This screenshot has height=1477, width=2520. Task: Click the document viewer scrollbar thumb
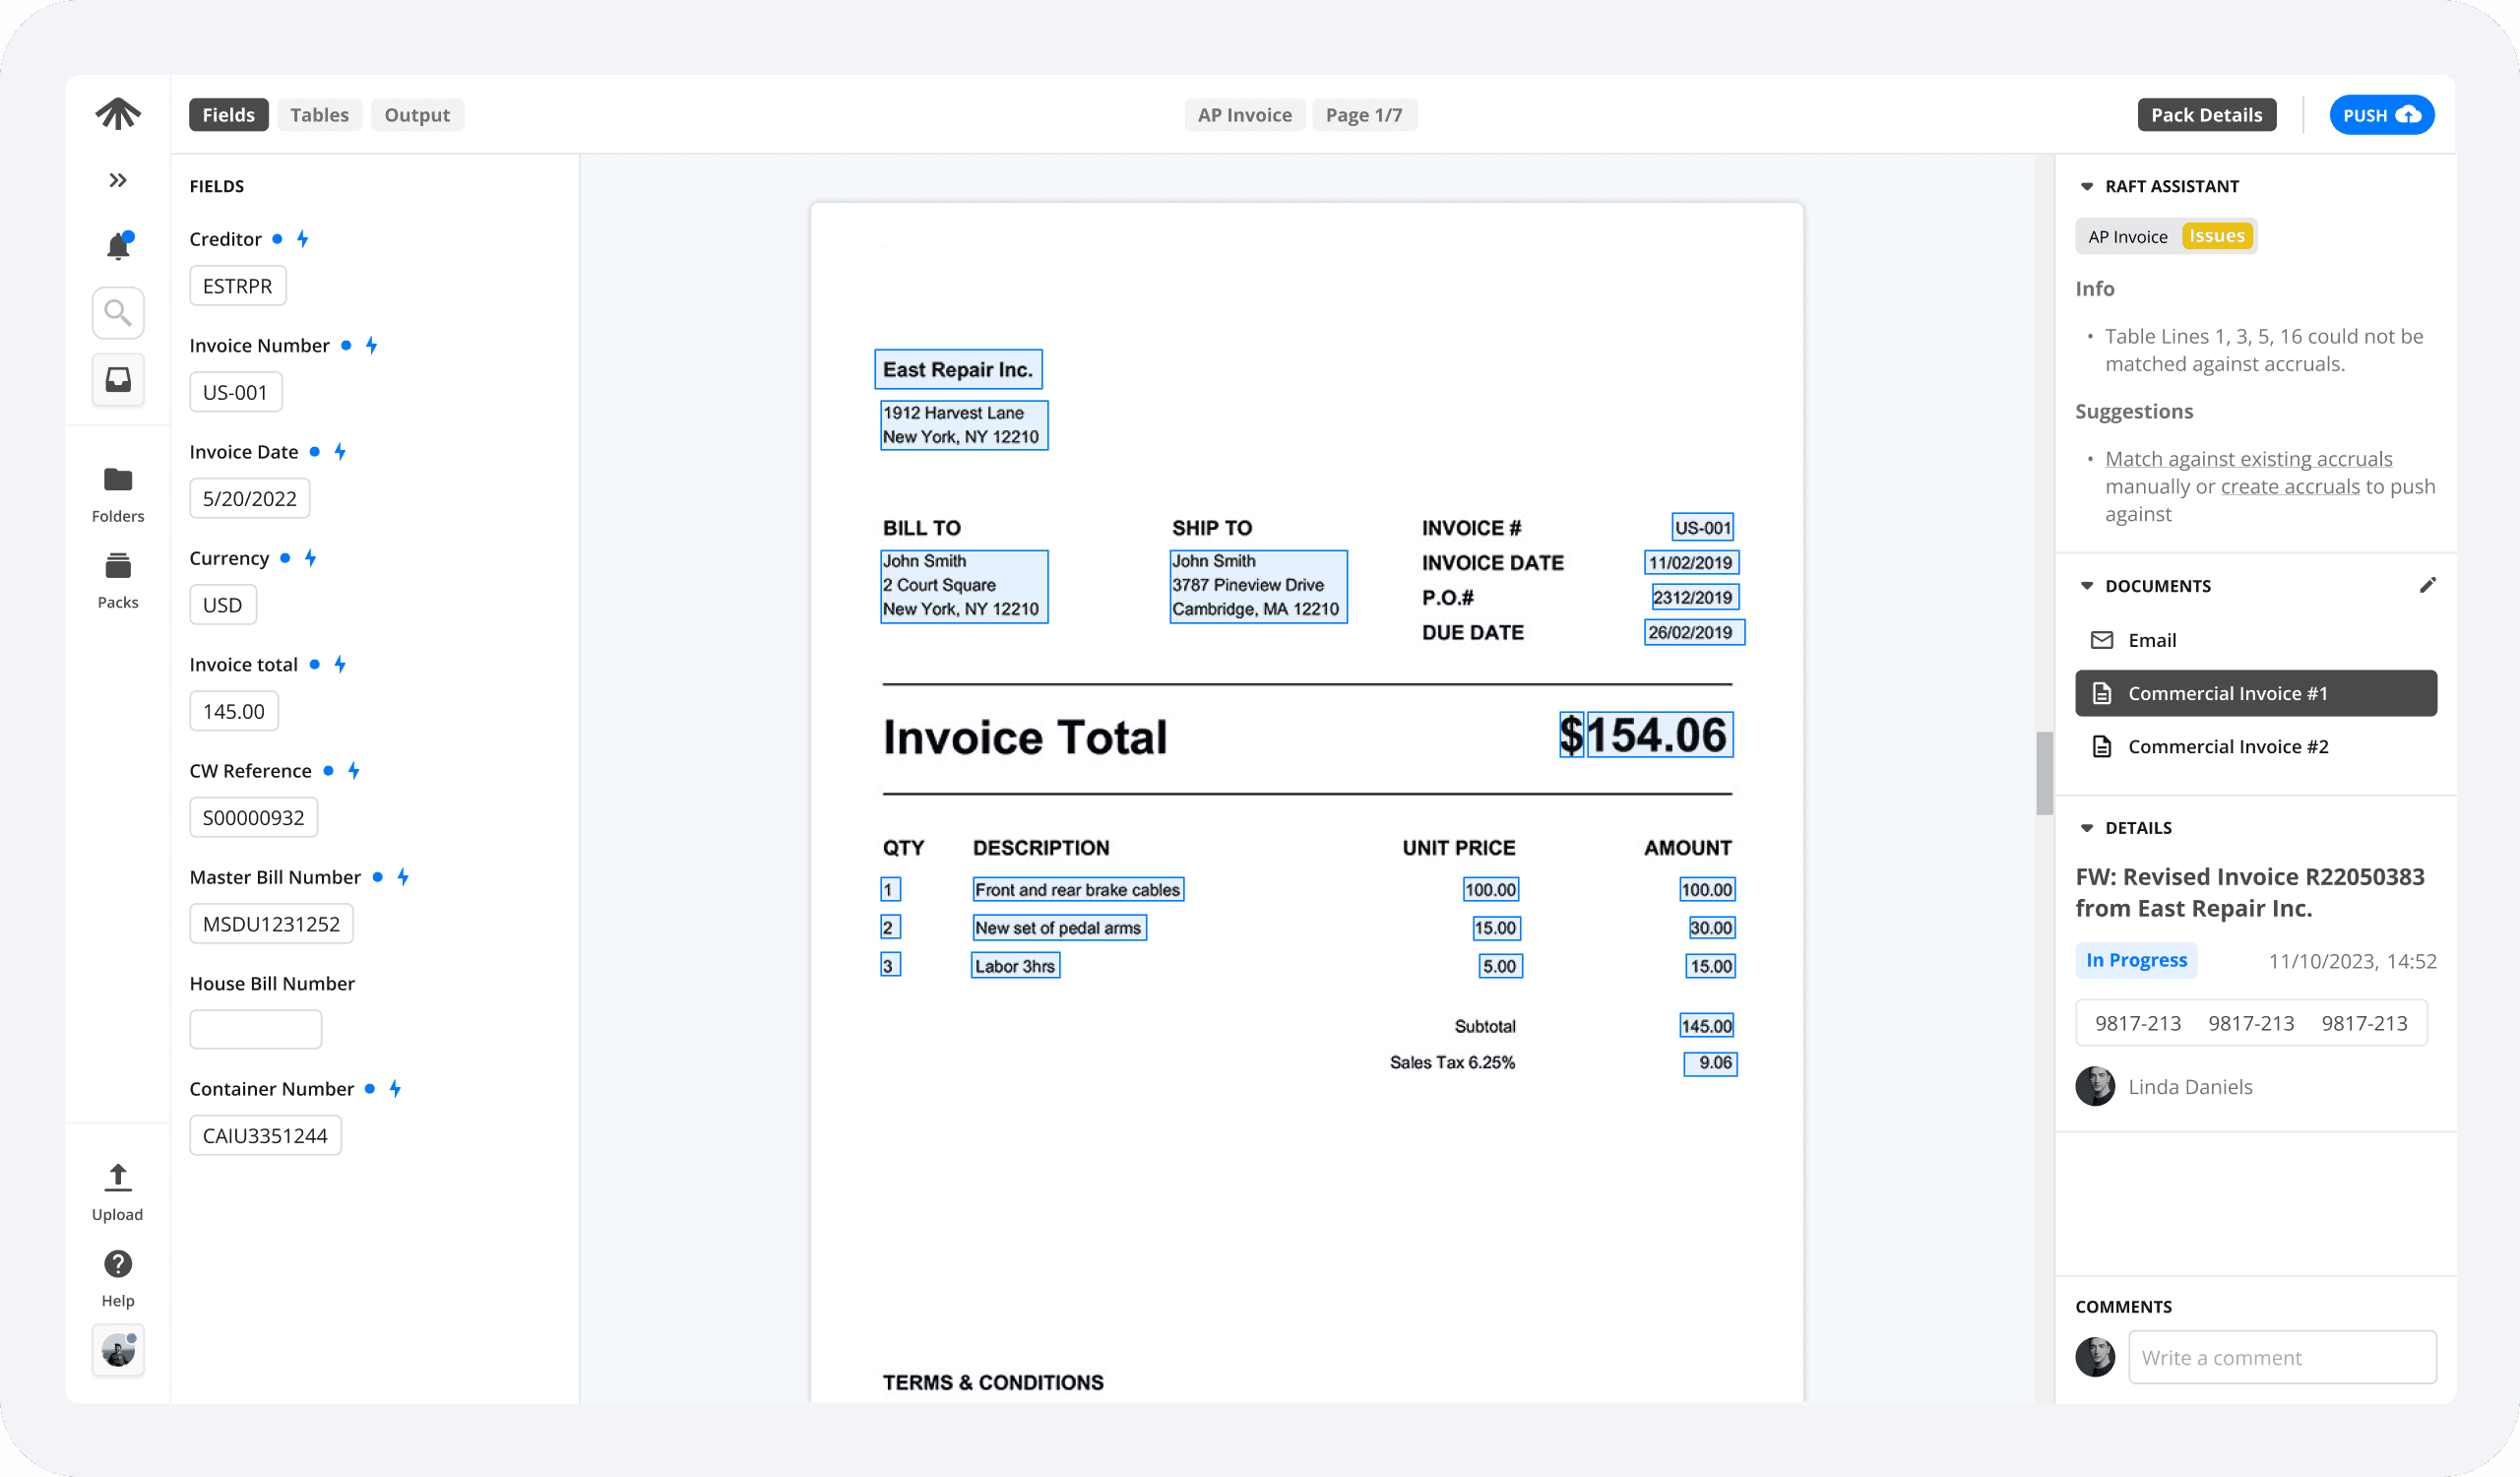click(2044, 772)
